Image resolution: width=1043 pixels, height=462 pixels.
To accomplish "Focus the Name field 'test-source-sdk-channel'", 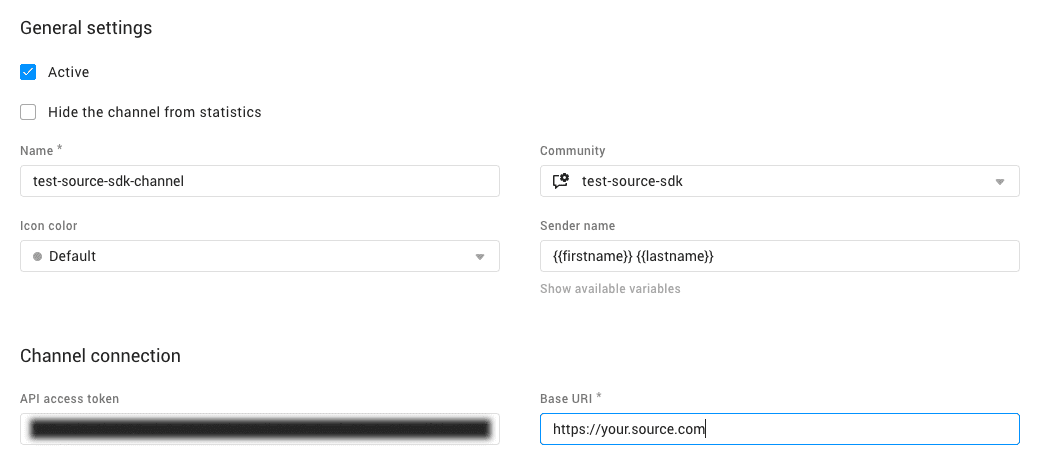I will [259, 181].
